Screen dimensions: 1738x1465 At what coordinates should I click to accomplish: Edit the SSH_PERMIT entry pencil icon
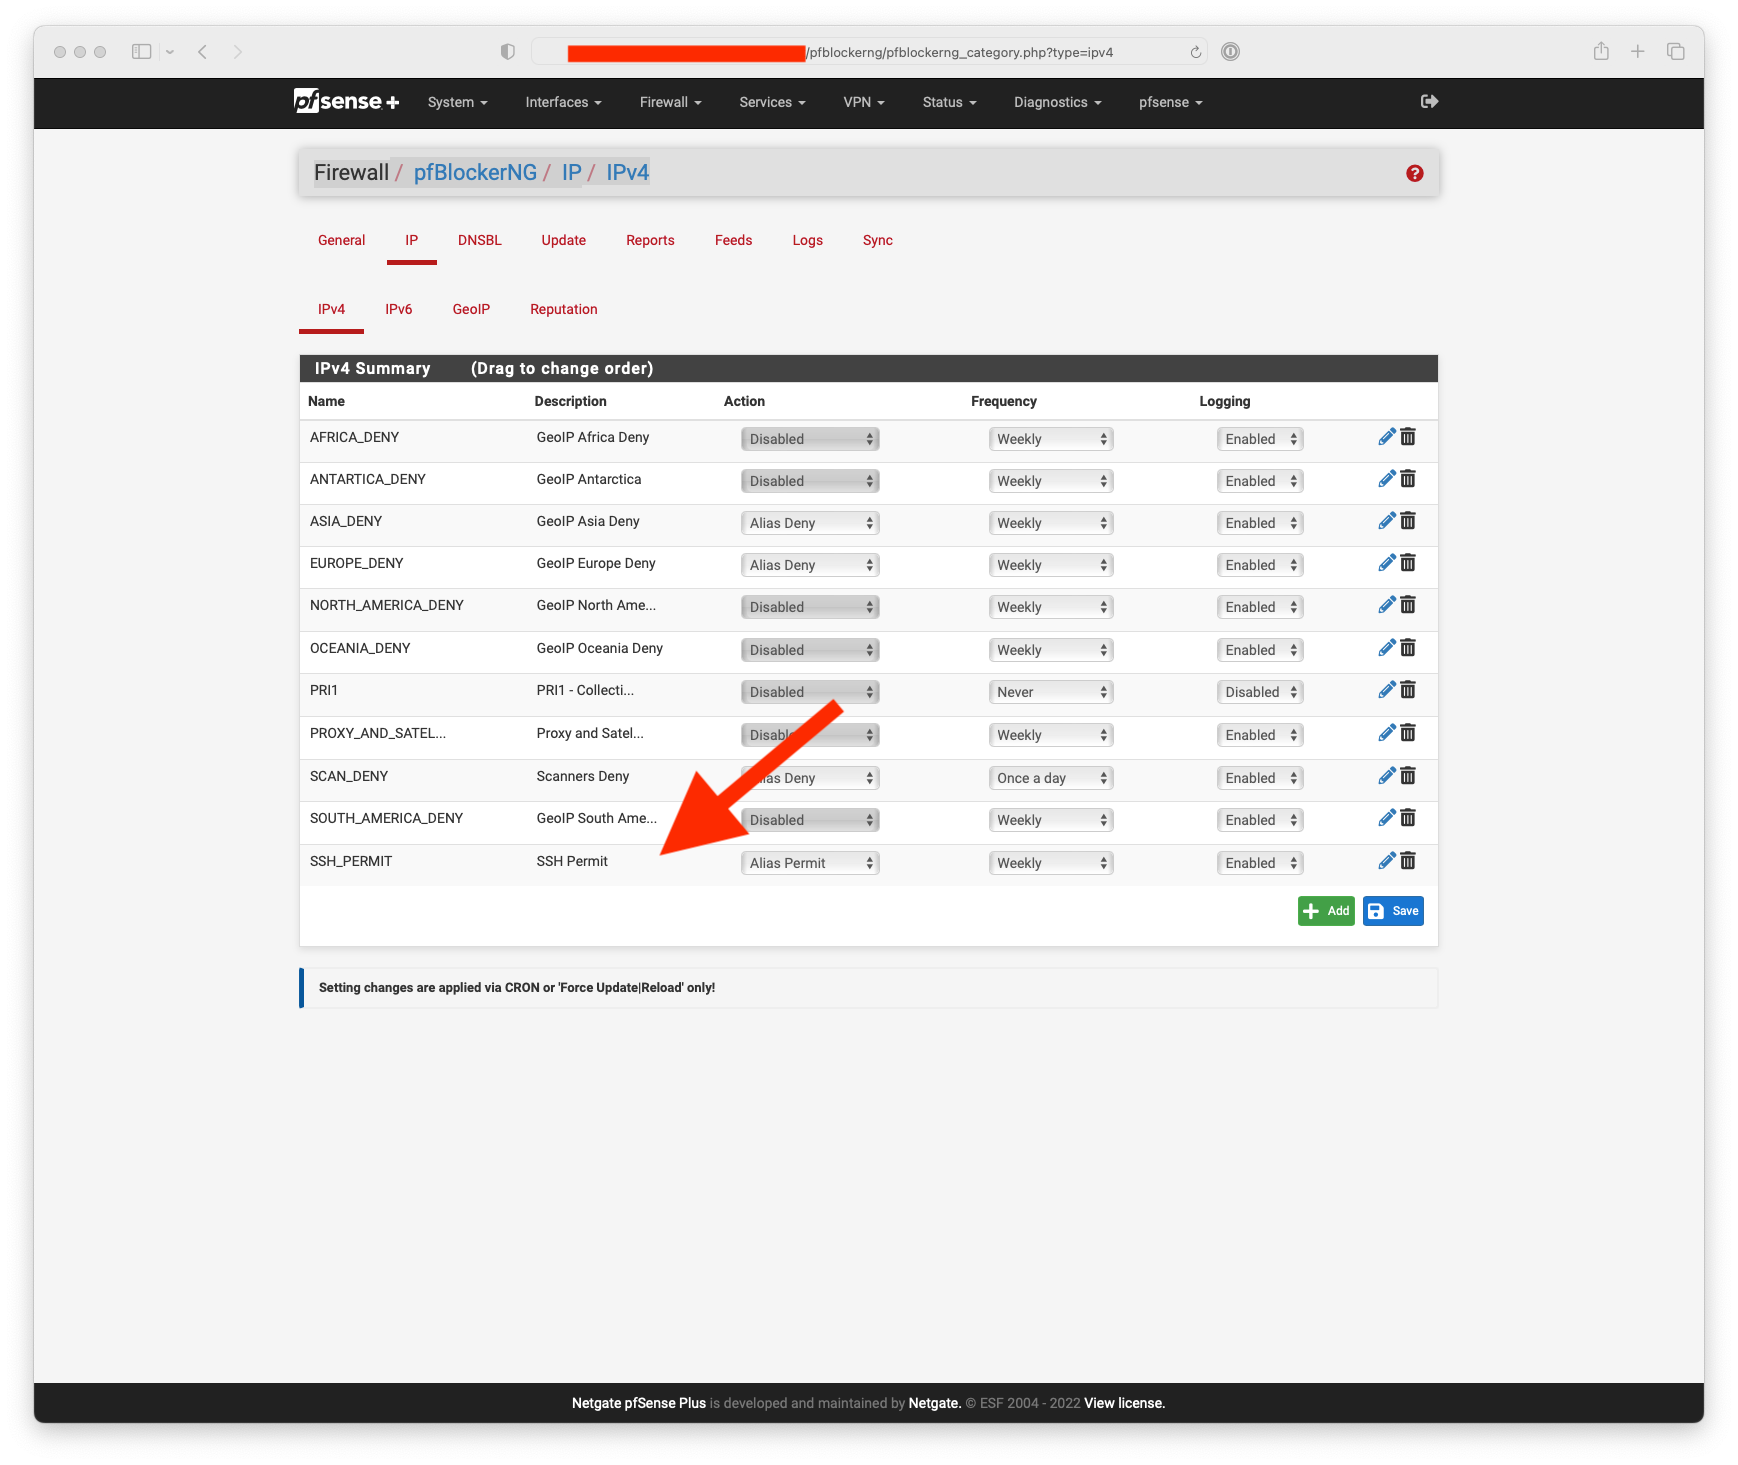(x=1386, y=861)
